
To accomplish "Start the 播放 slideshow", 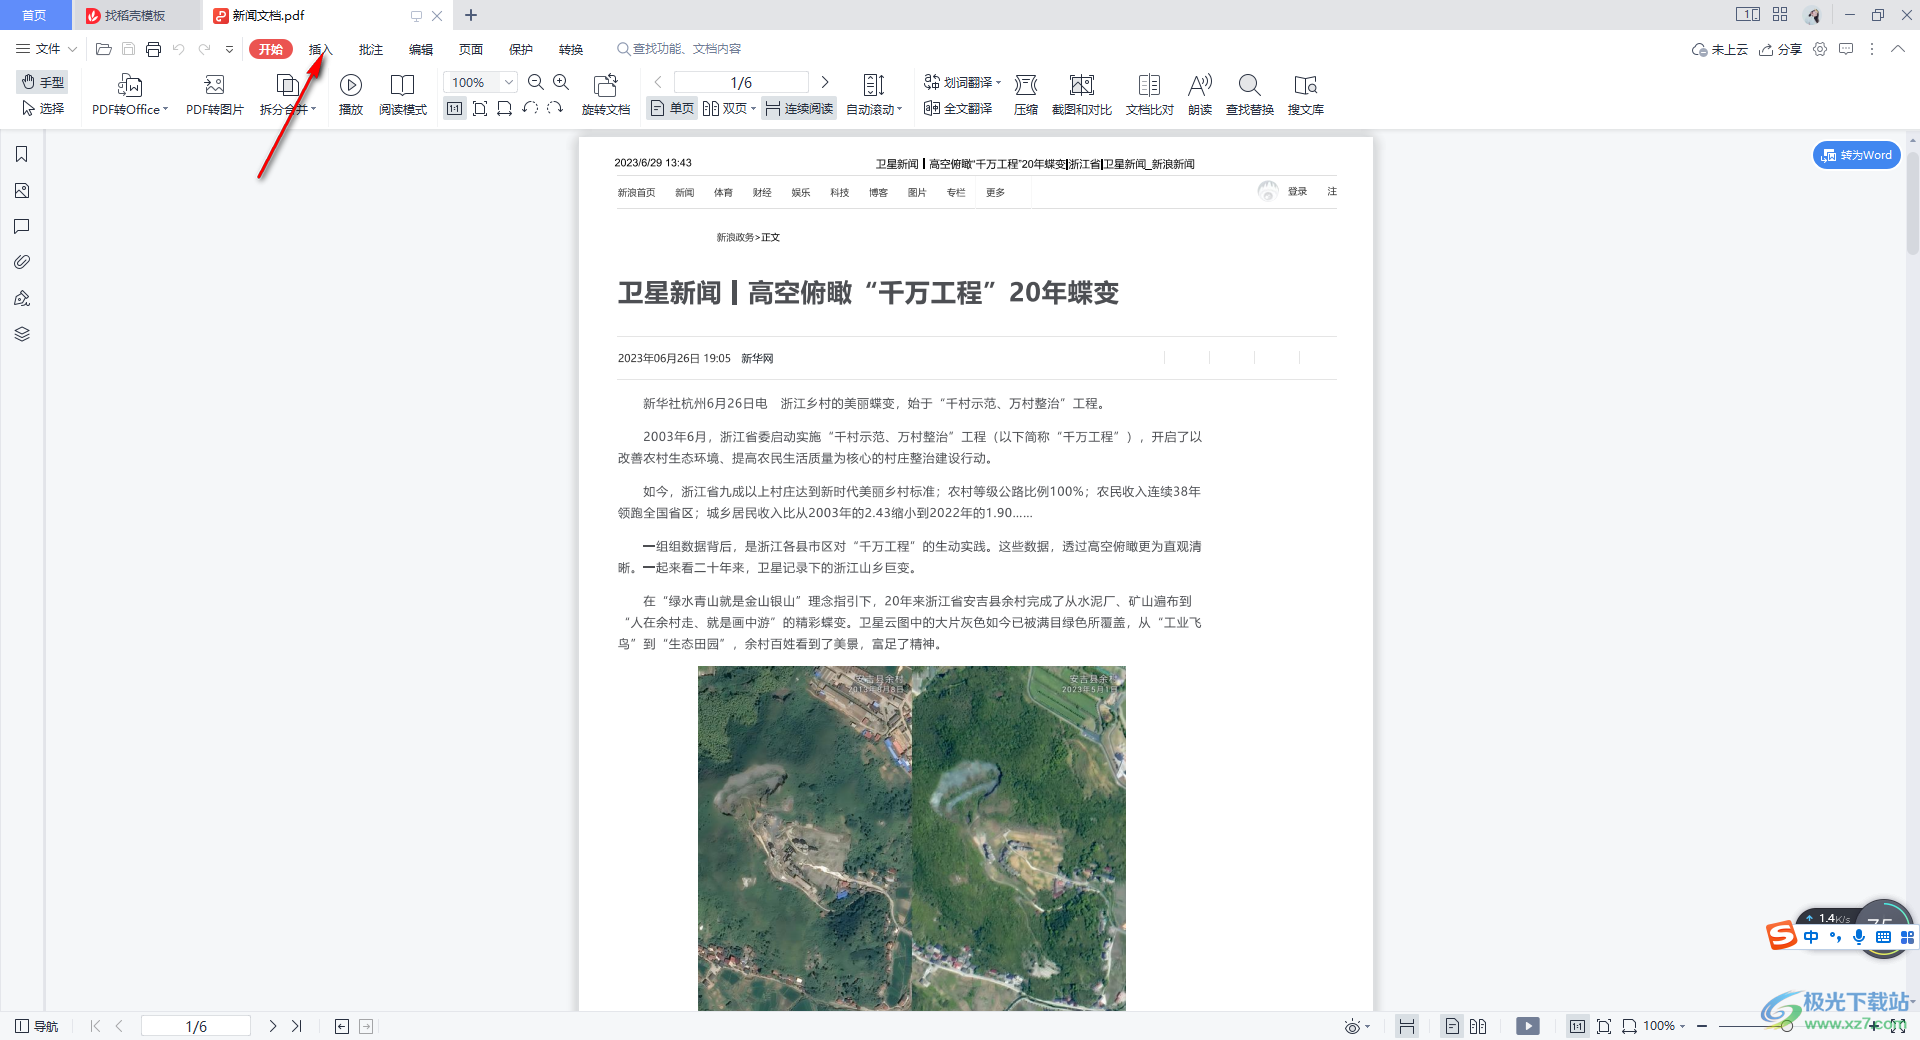I will coord(351,95).
